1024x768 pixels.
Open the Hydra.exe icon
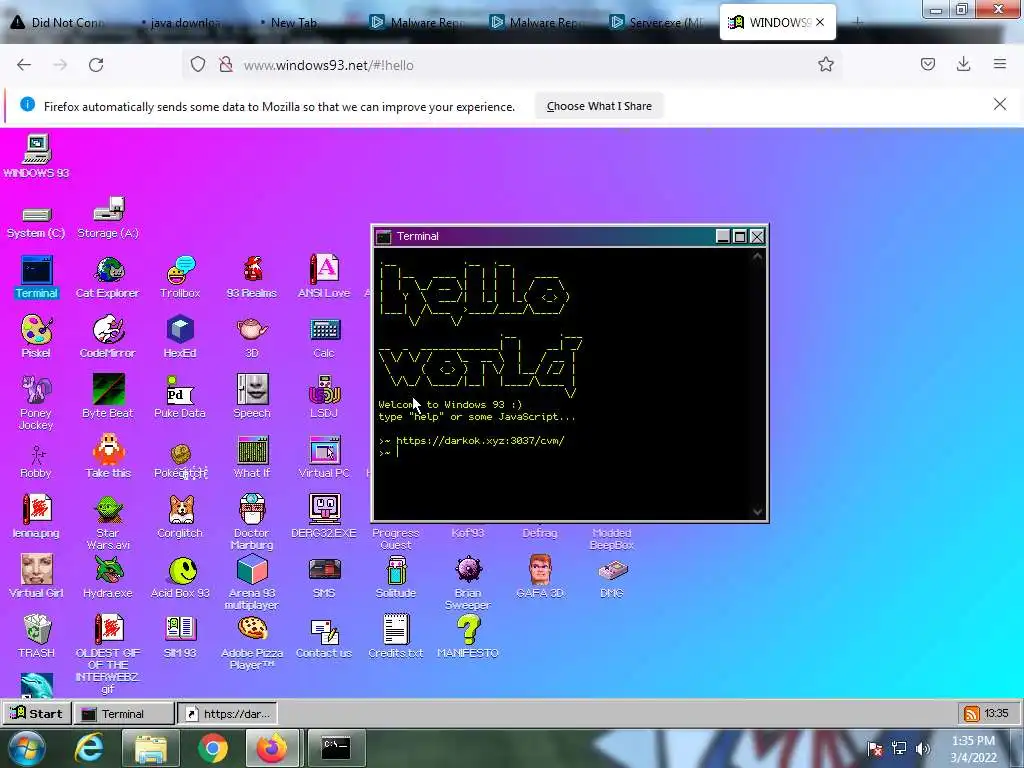pos(108,577)
